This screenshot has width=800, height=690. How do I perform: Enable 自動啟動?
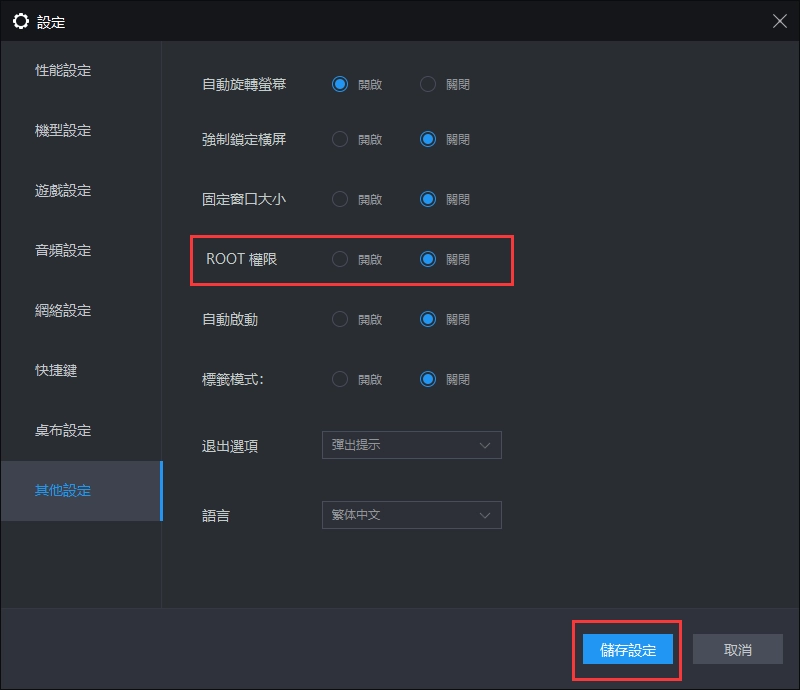340,319
